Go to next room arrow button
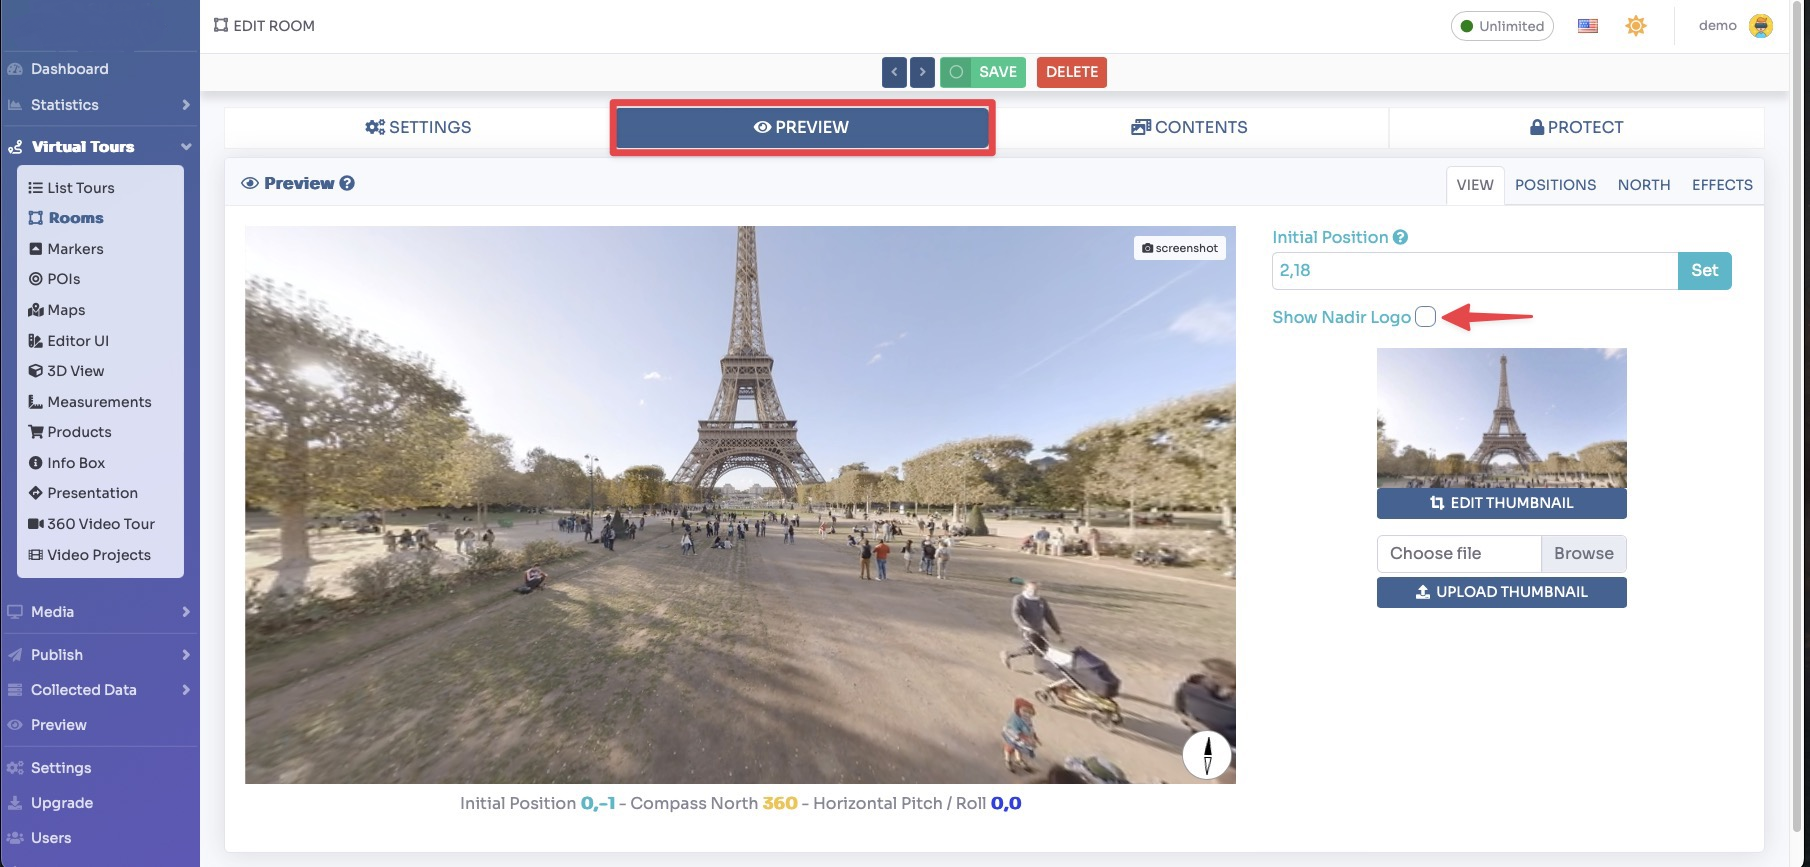The height and width of the screenshot is (867, 1810). [x=922, y=72]
